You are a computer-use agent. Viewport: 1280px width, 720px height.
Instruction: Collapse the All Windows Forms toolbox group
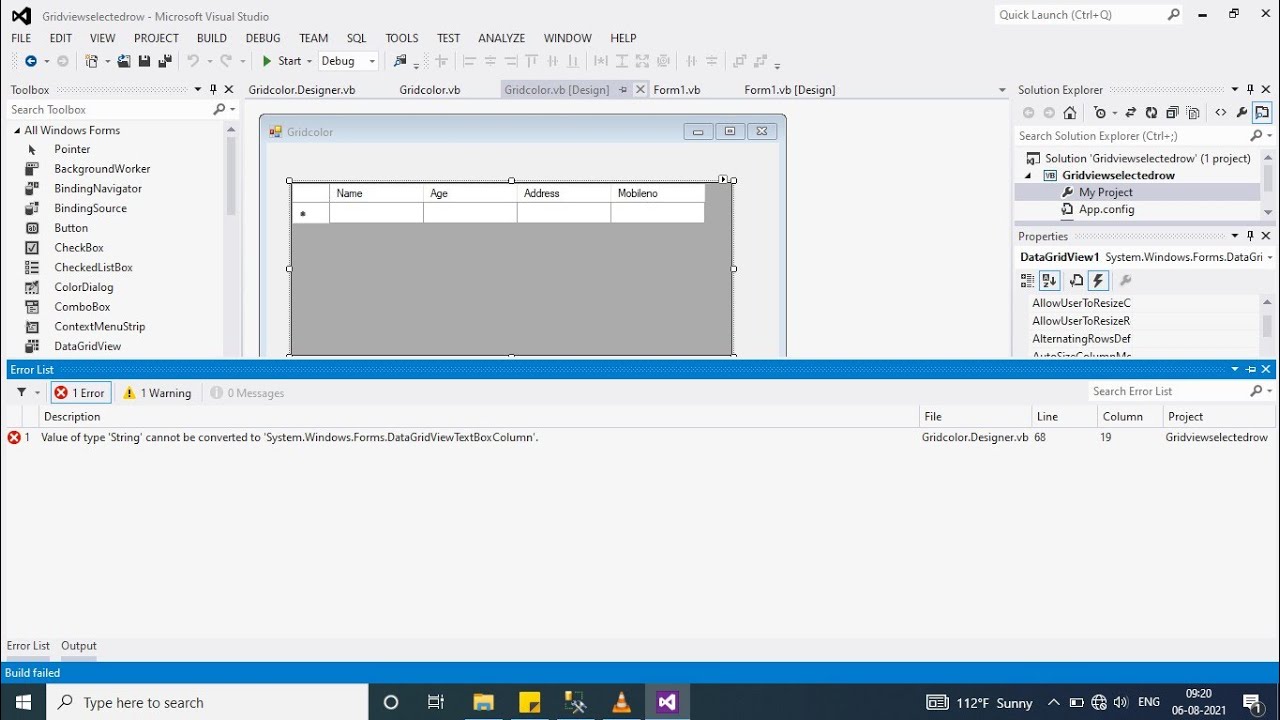pos(17,130)
